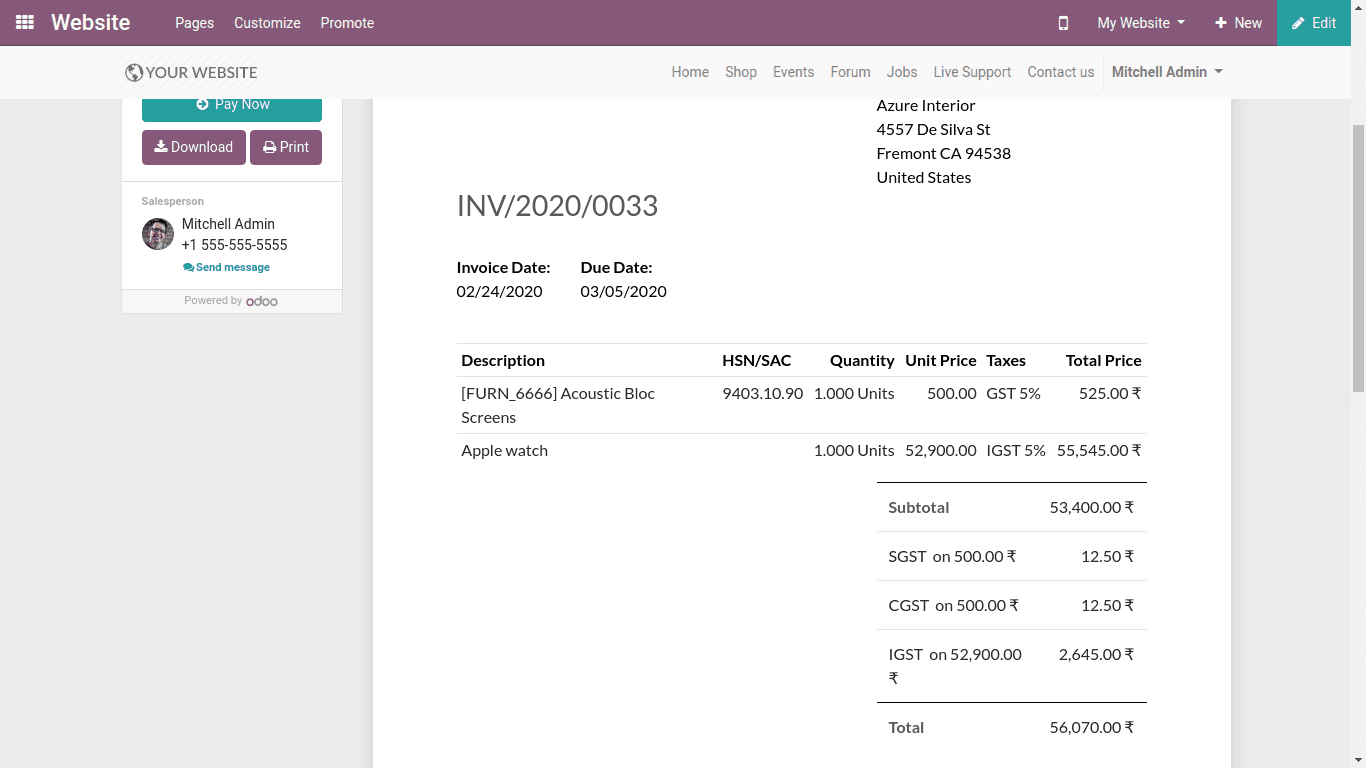1366x768 pixels.
Task: Print the invoice
Action: point(286,147)
